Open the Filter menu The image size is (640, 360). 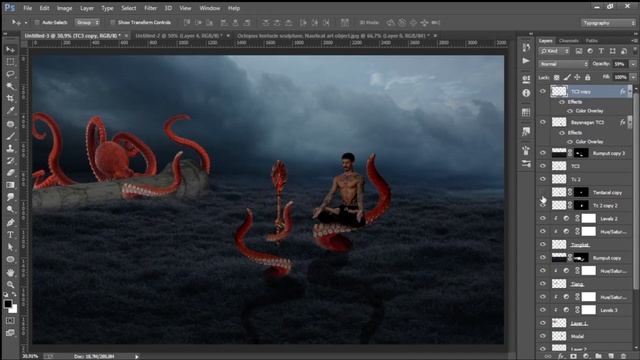point(150,8)
